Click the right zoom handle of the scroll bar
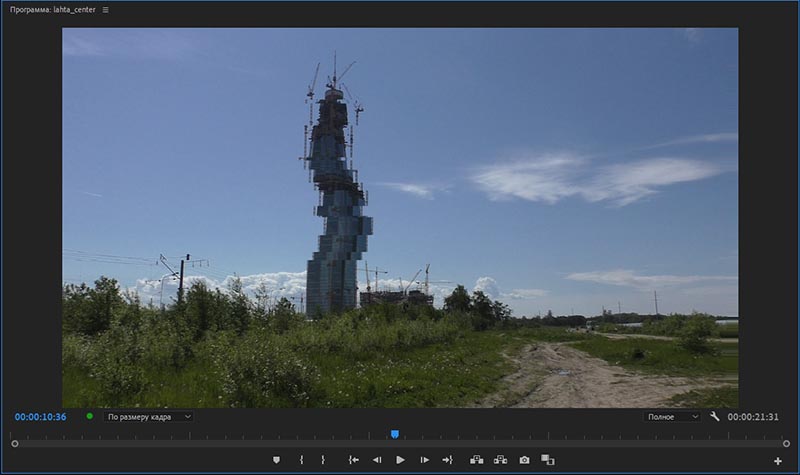800x475 pixels. tap(786, 444)
